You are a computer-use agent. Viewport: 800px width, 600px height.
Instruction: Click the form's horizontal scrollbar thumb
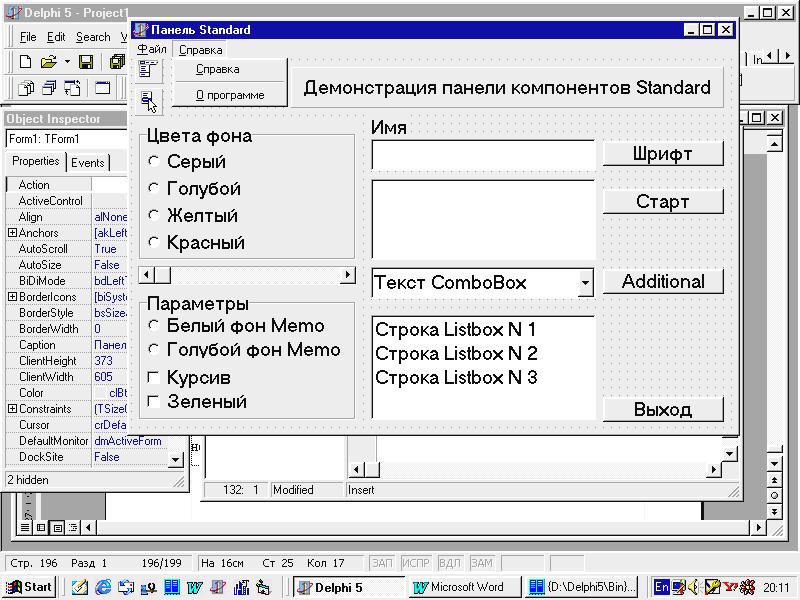pyautogui.click(x=163, y=276)
